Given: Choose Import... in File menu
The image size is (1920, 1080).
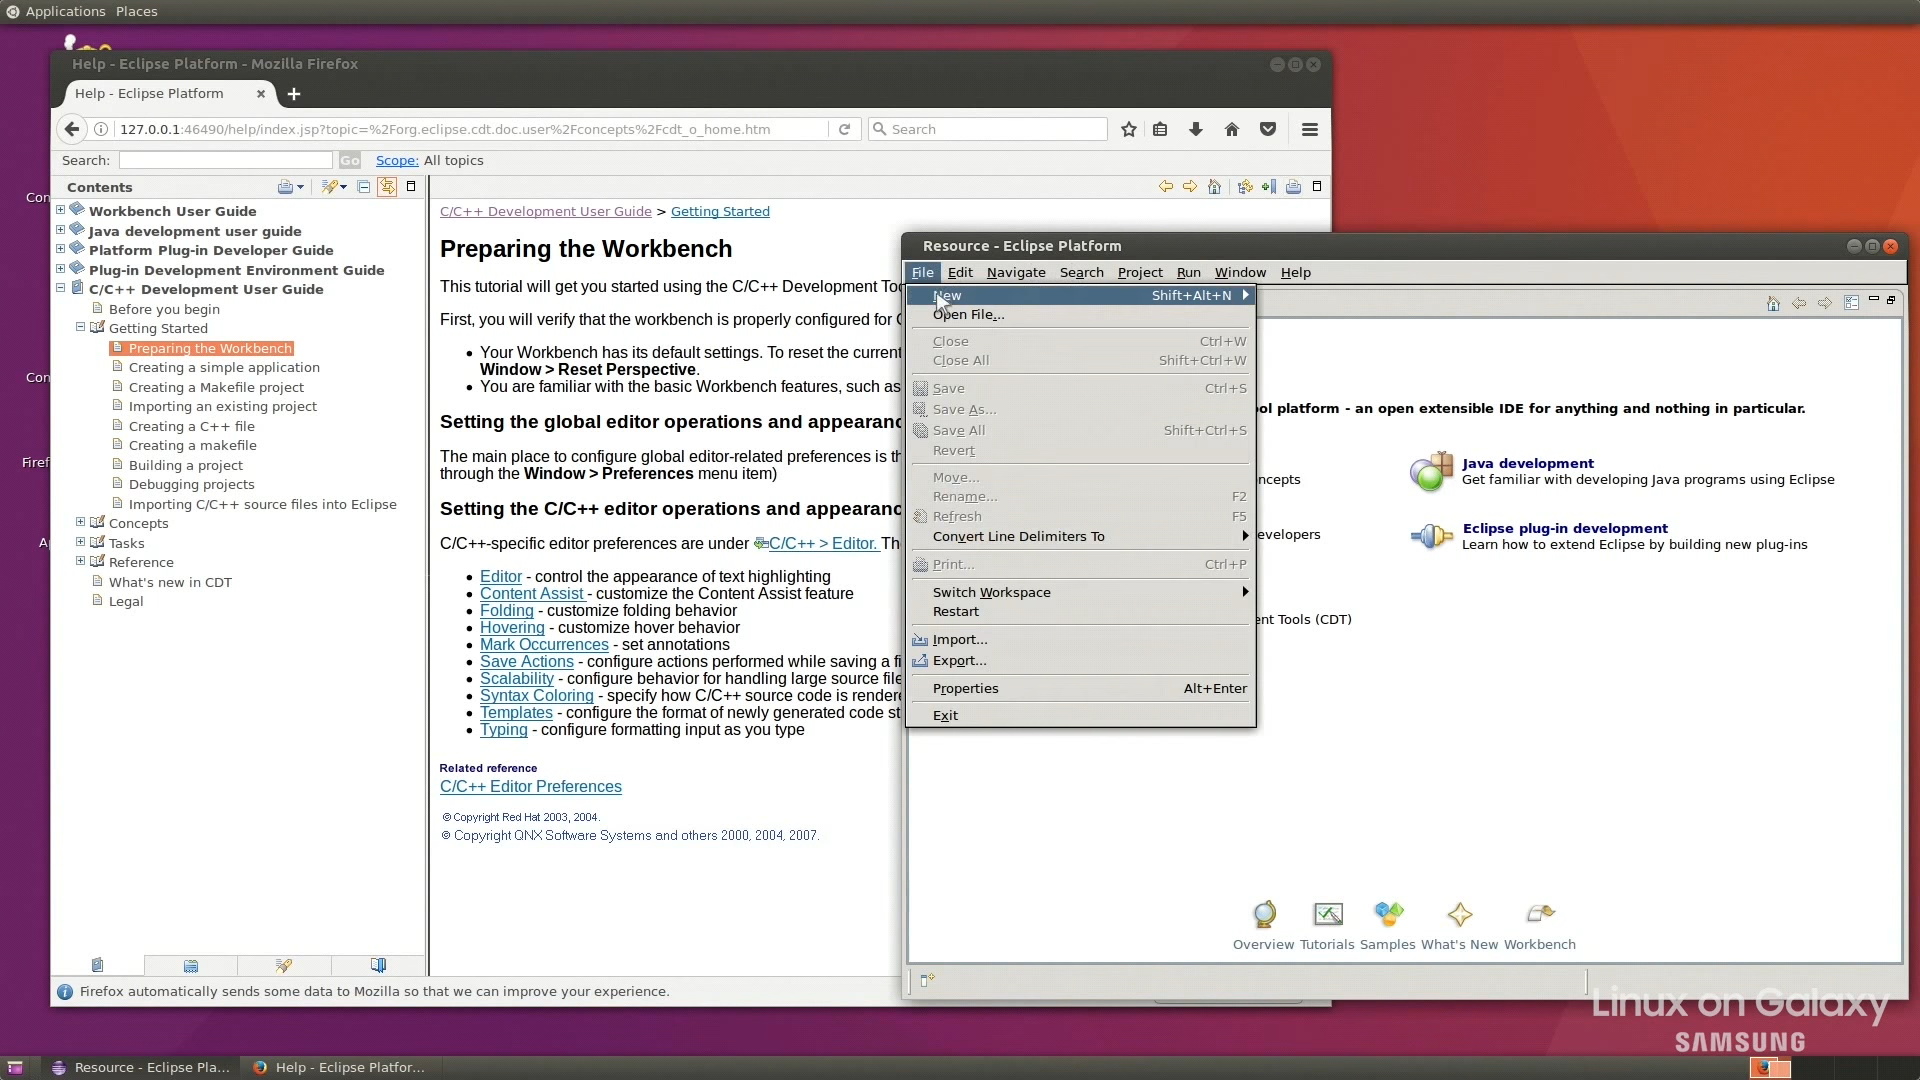Looking at the screenshot, I should tap(1080, 640).
